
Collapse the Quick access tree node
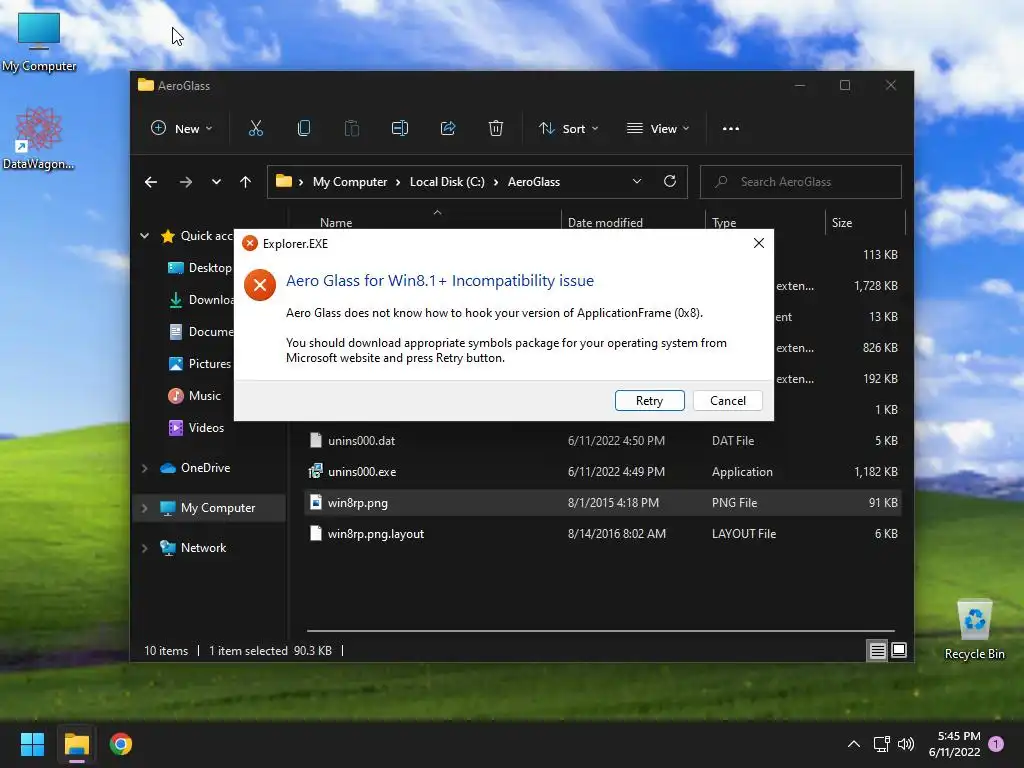[x=144, y=236]
